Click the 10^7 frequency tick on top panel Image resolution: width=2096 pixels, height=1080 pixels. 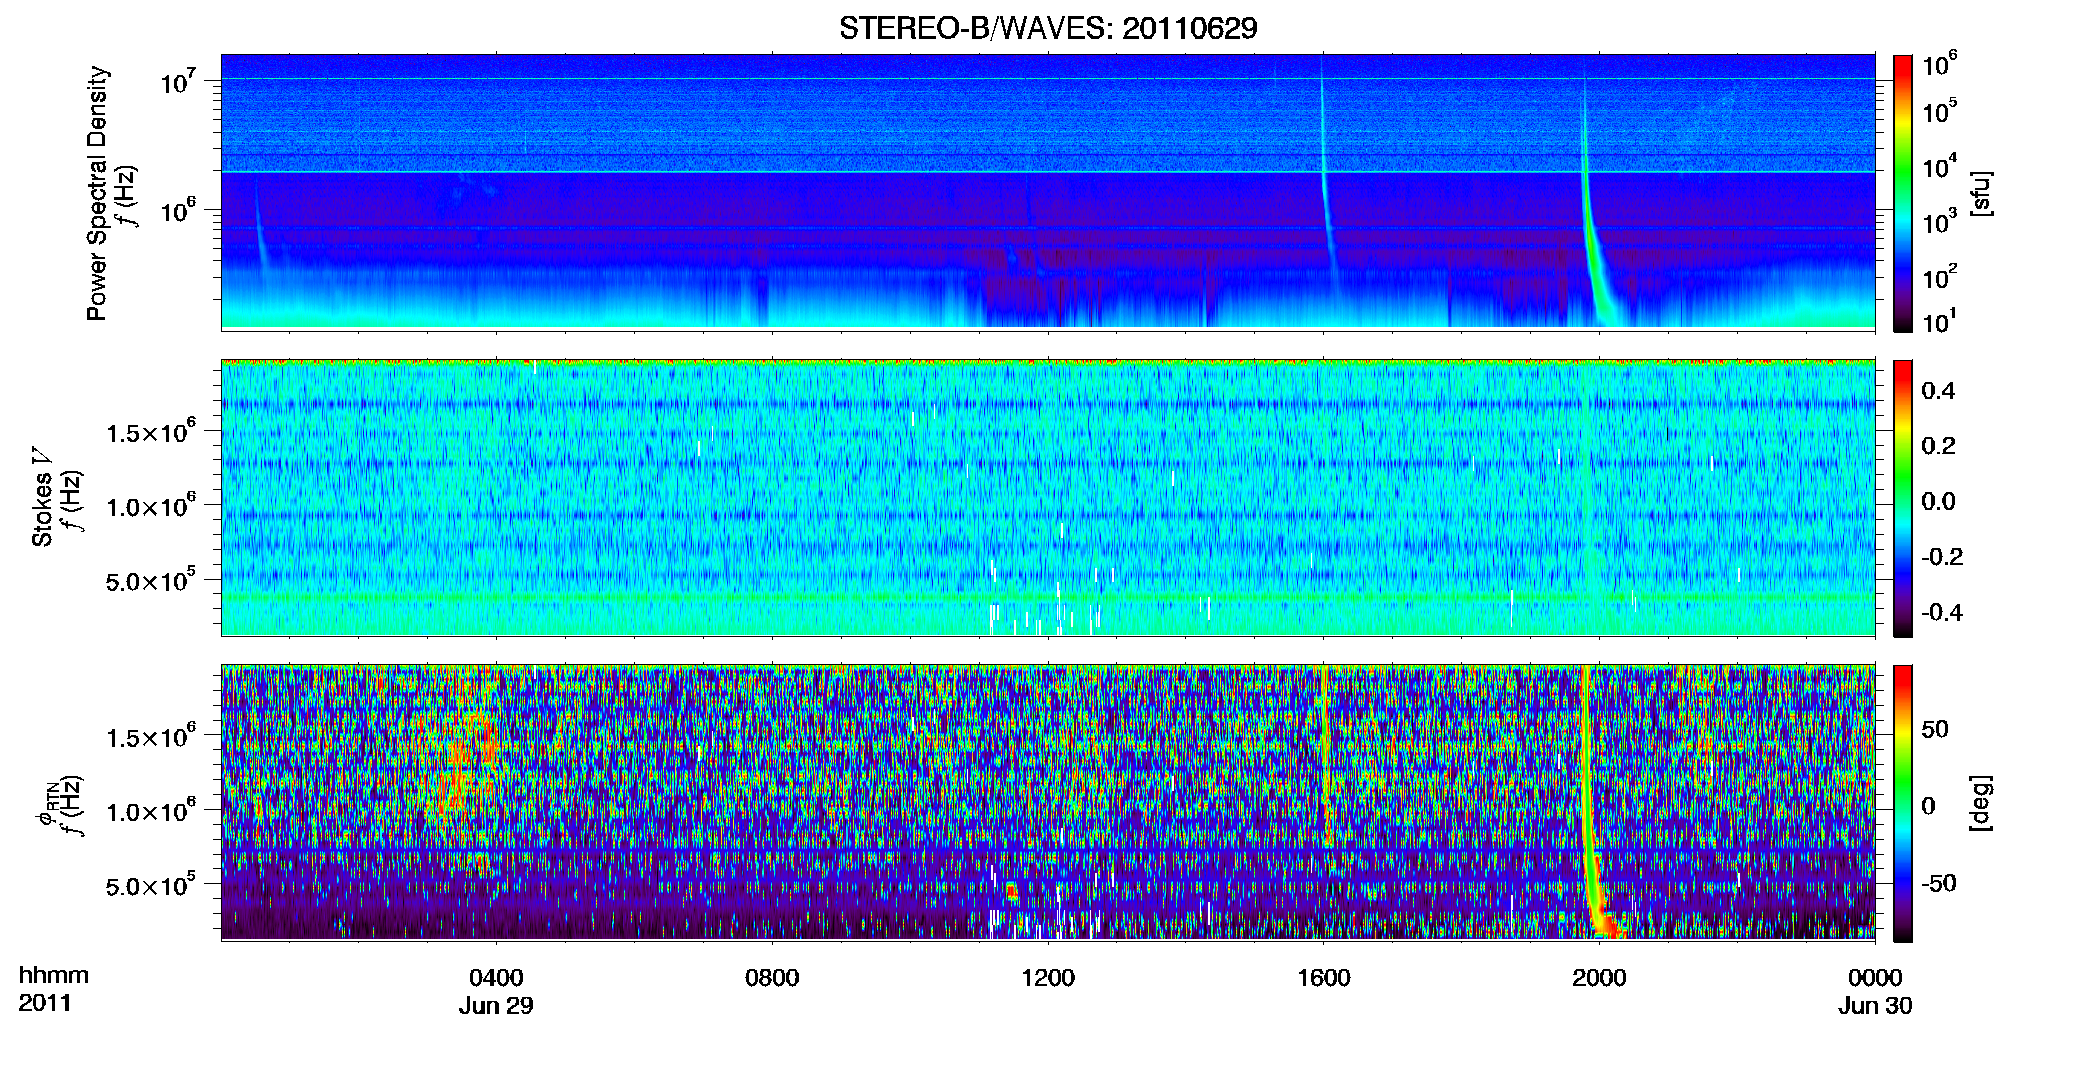tap(178, 81)
